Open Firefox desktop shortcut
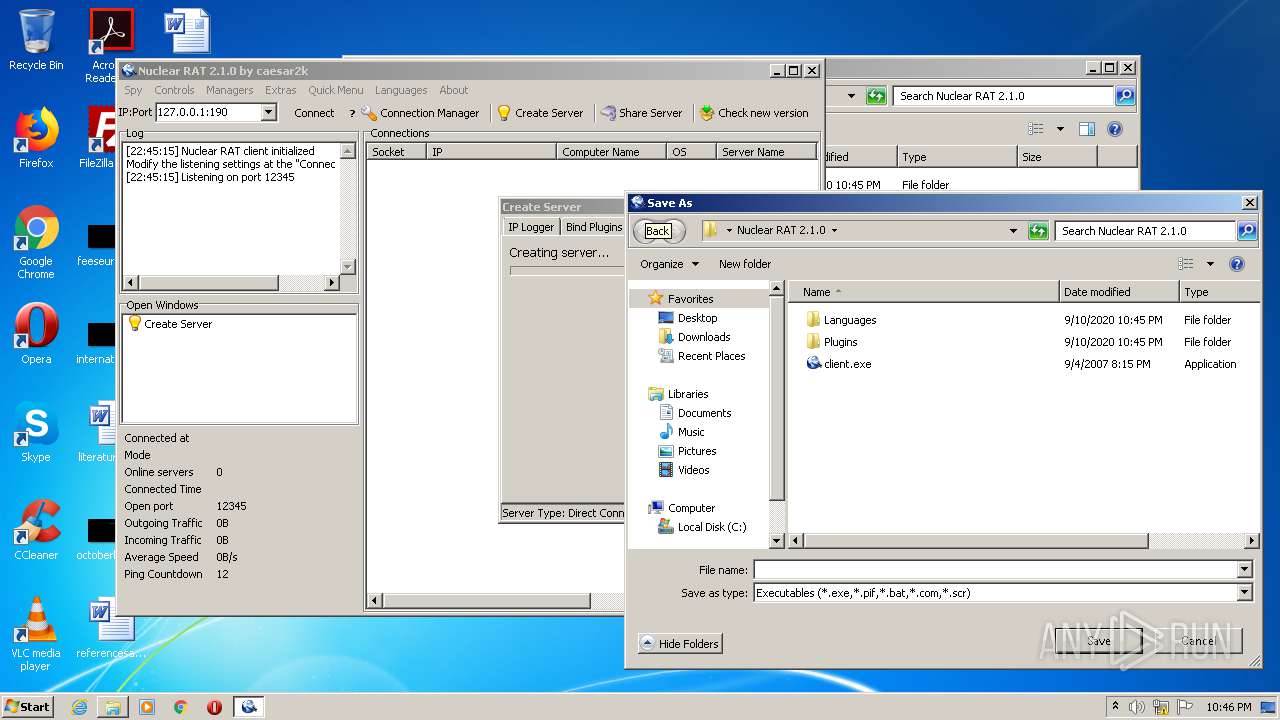Viewport: 1280px width, 720px height. click(x=36, y=138)
